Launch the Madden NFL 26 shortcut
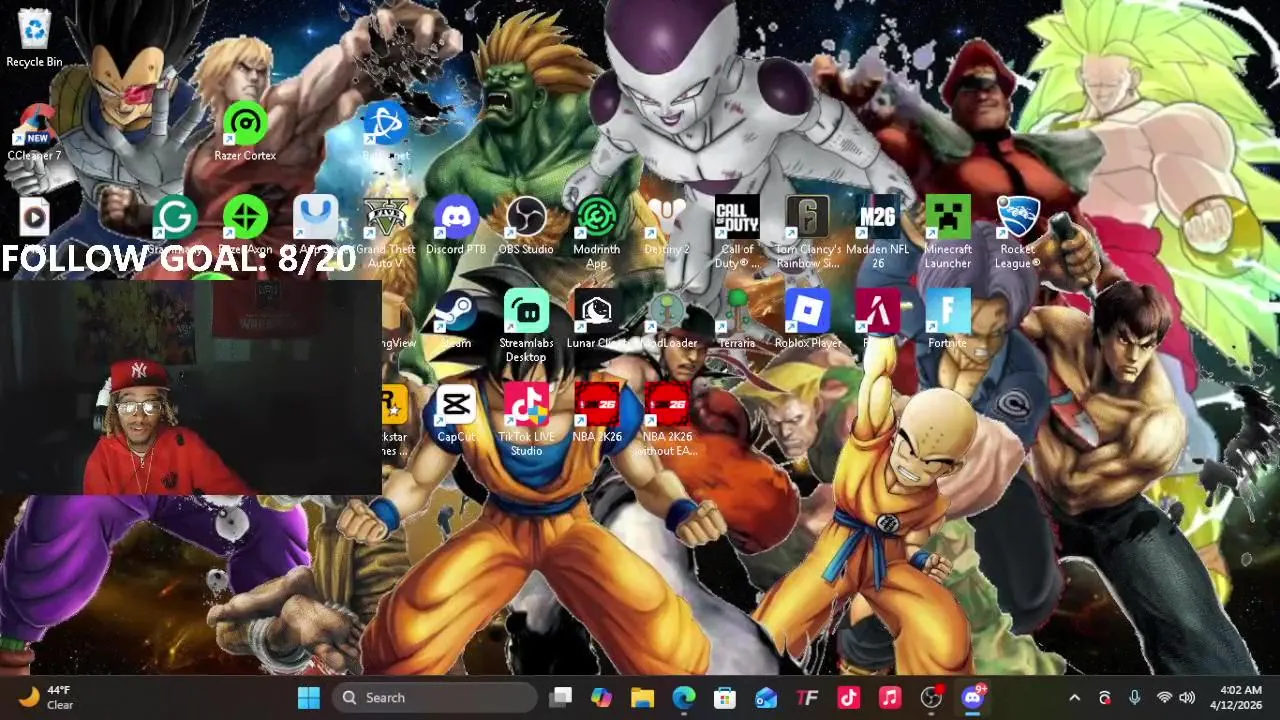The height and width of the screenshot is (720, 1280). [878, 232]
